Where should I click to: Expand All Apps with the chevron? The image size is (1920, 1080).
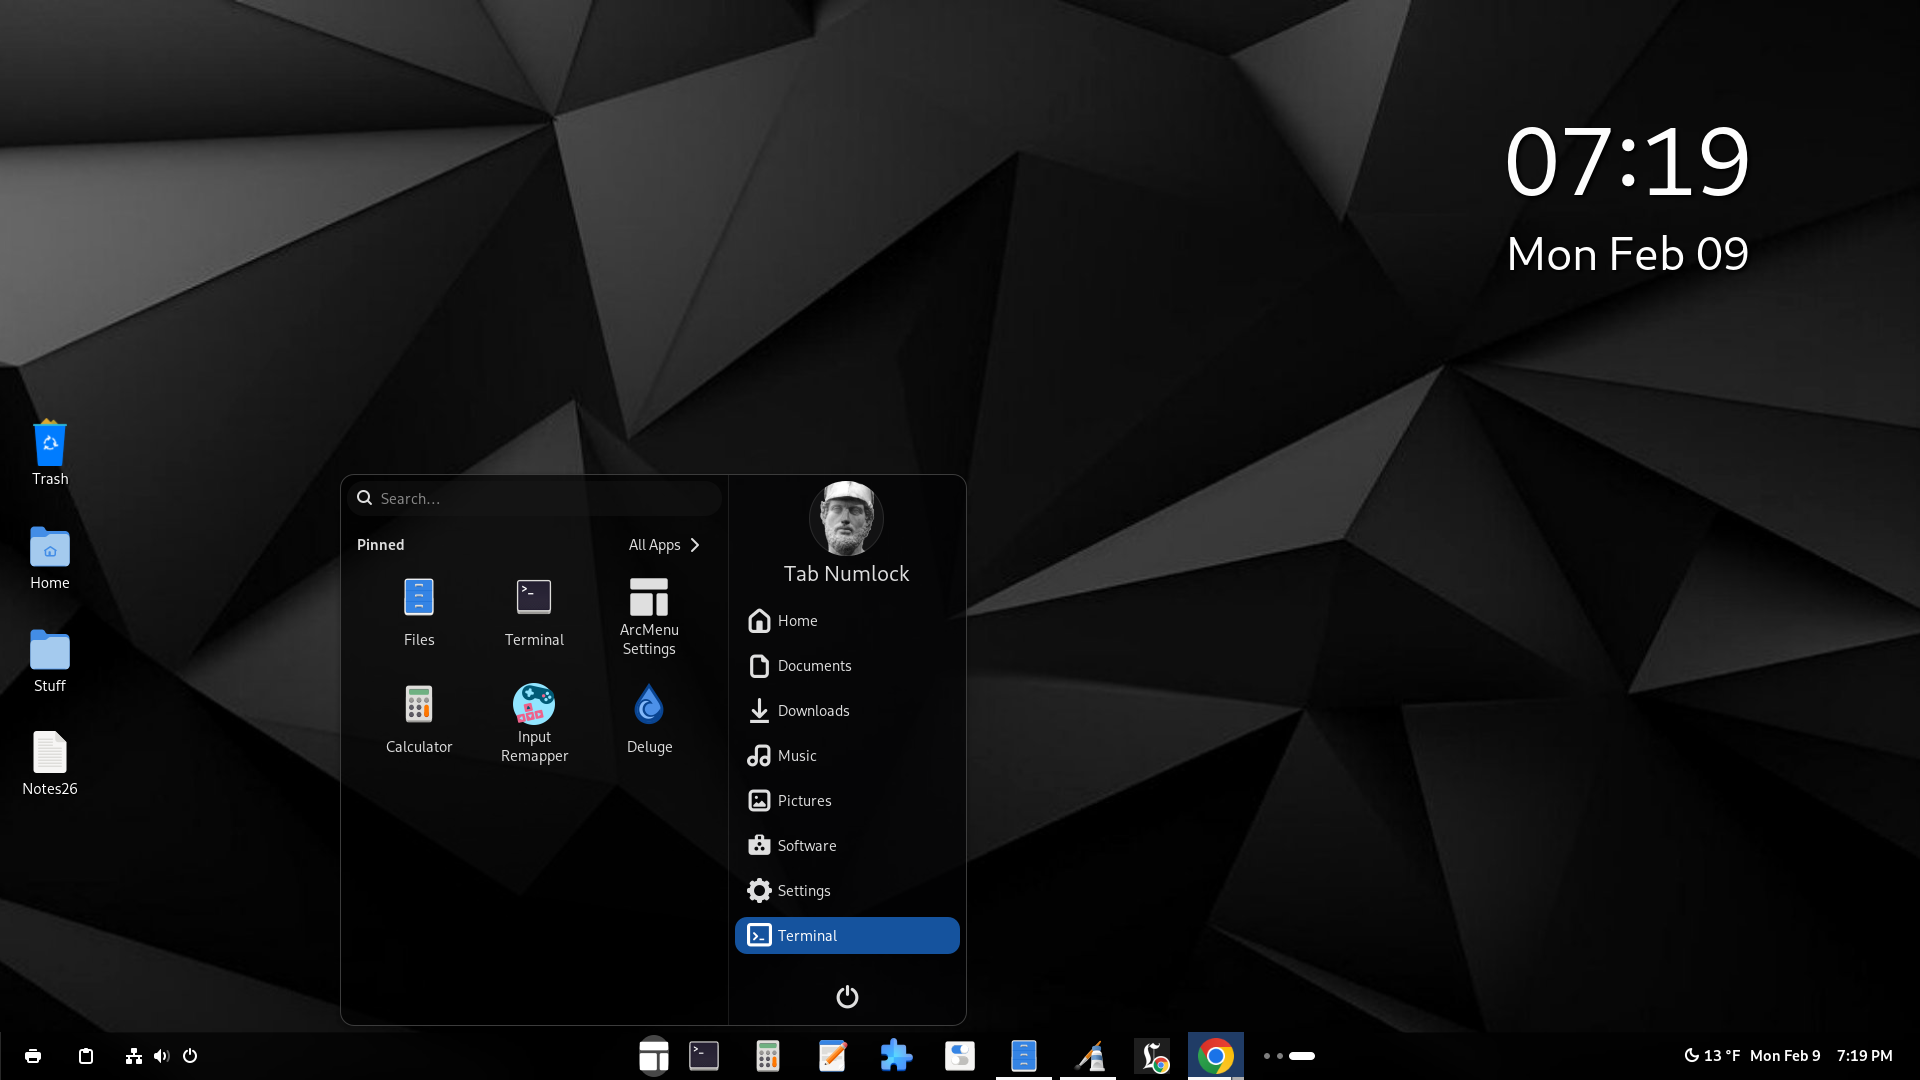(x=665, y=545)
